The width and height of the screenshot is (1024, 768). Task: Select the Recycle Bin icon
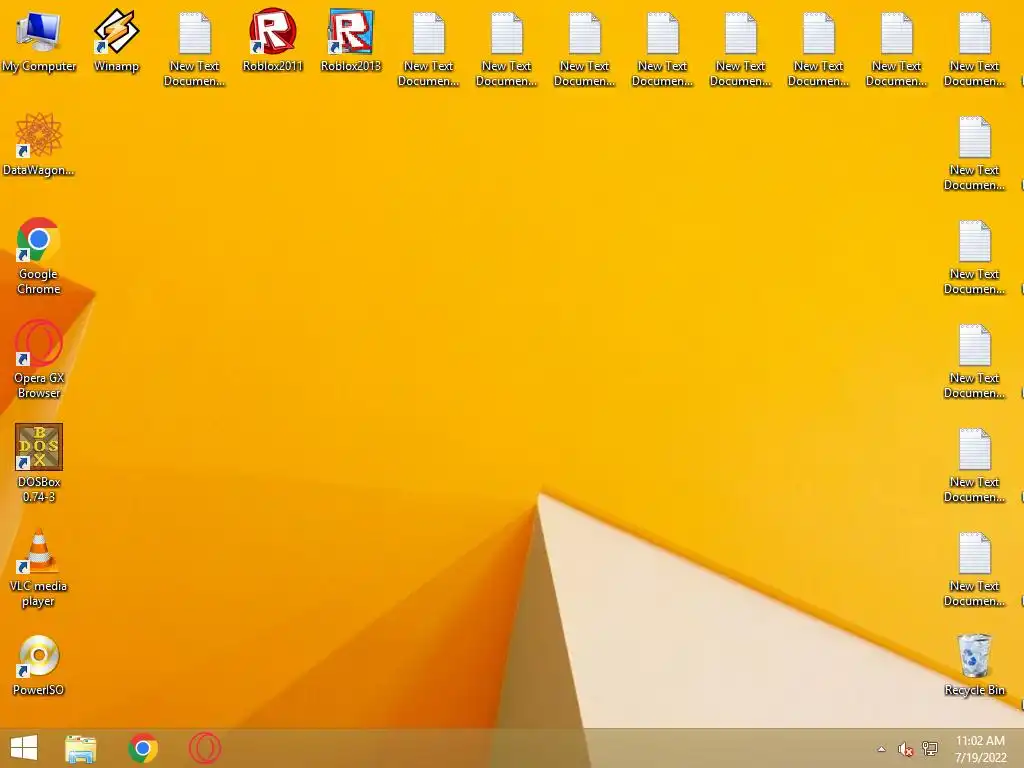pyautogui.click(x=974, y=665)
